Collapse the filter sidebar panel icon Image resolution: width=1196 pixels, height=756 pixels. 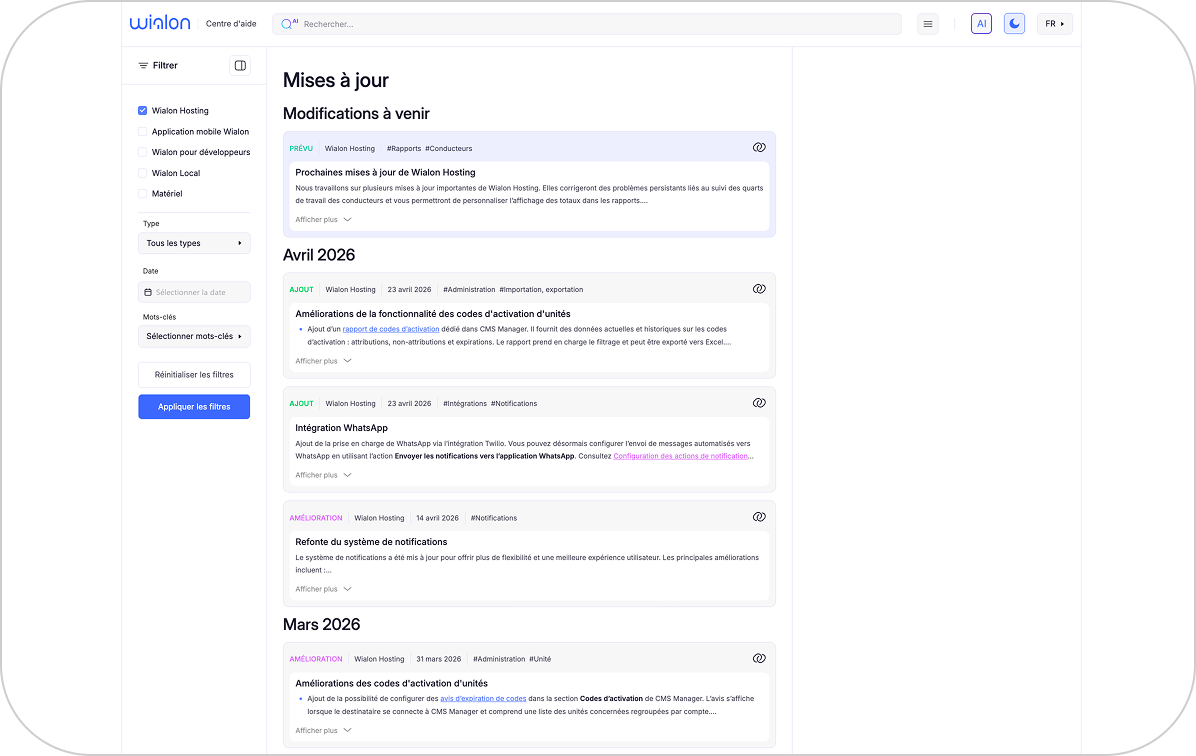(x=240, y=66)
